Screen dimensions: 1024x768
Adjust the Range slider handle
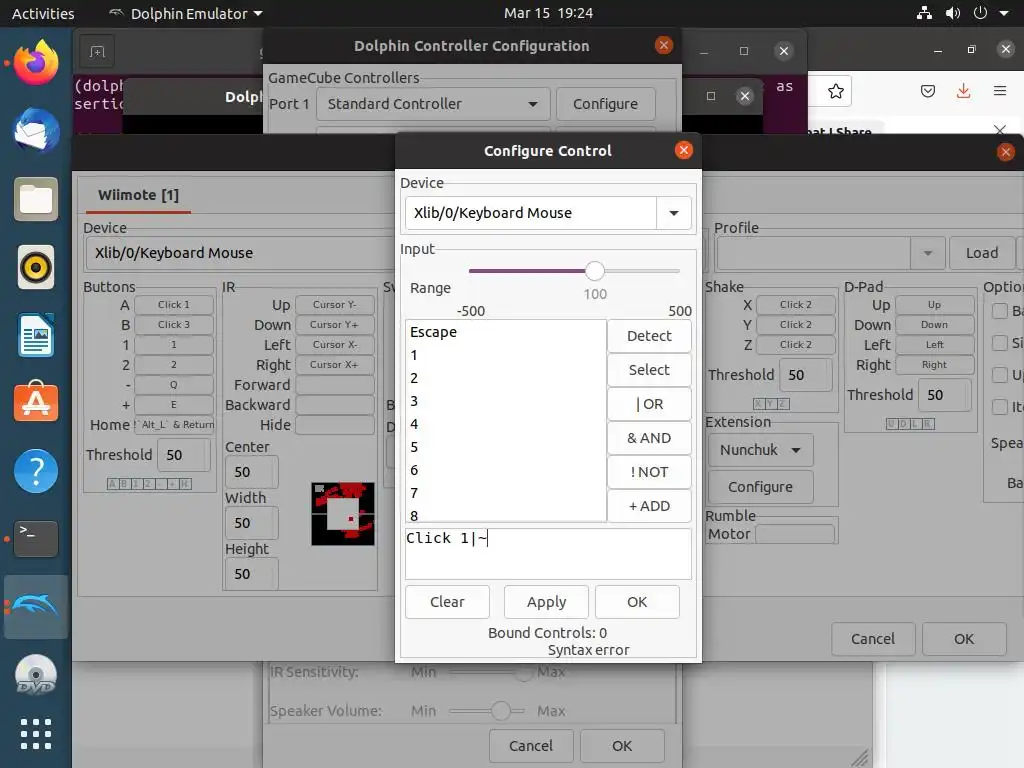pos(594,270)
